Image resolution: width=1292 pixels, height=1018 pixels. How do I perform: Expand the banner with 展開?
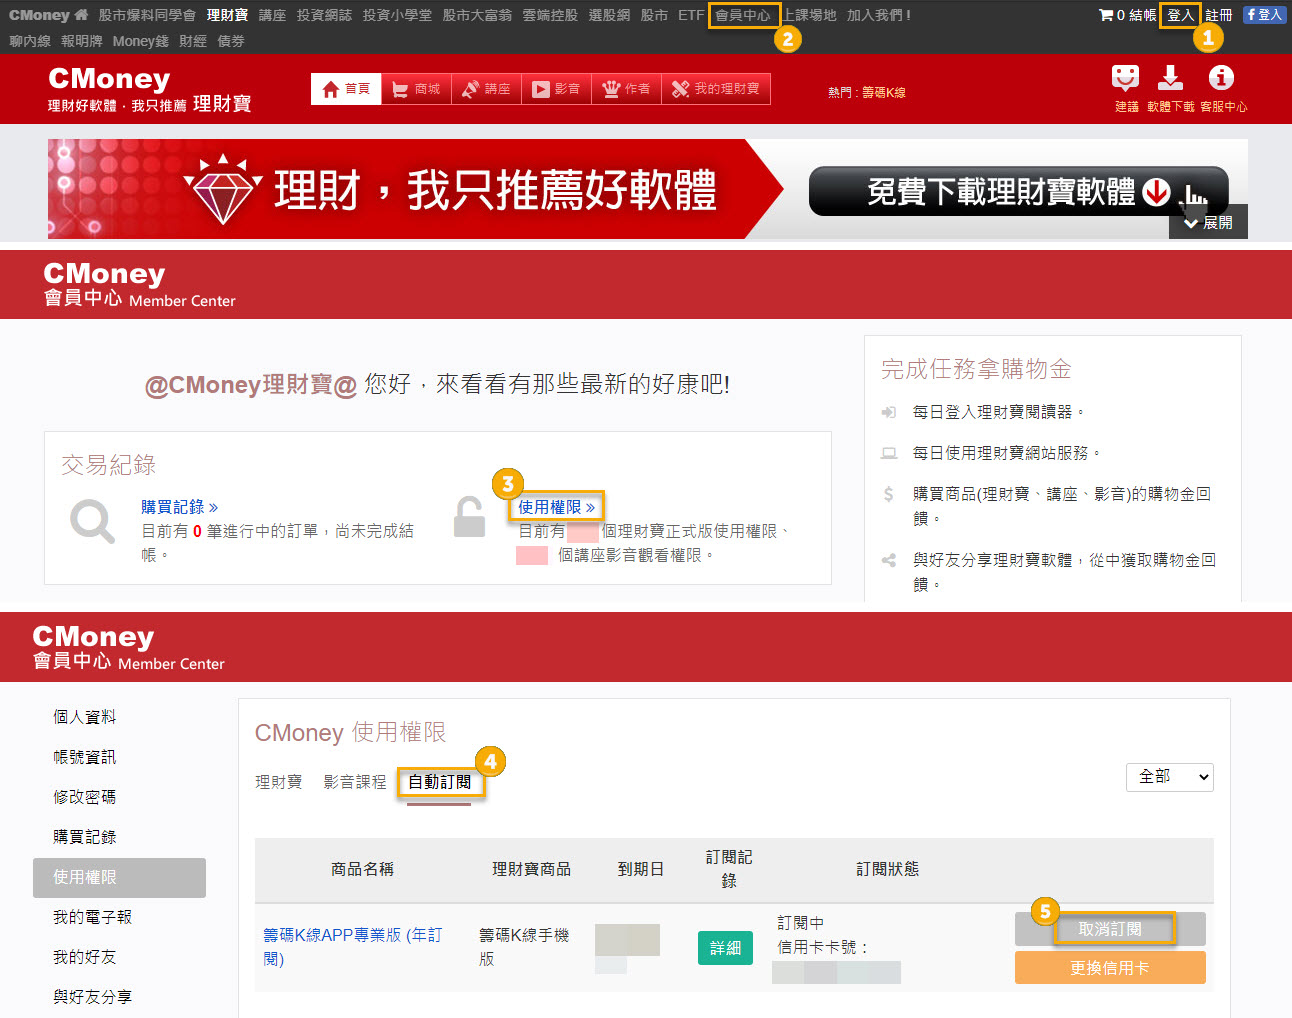coord(1208,222)
